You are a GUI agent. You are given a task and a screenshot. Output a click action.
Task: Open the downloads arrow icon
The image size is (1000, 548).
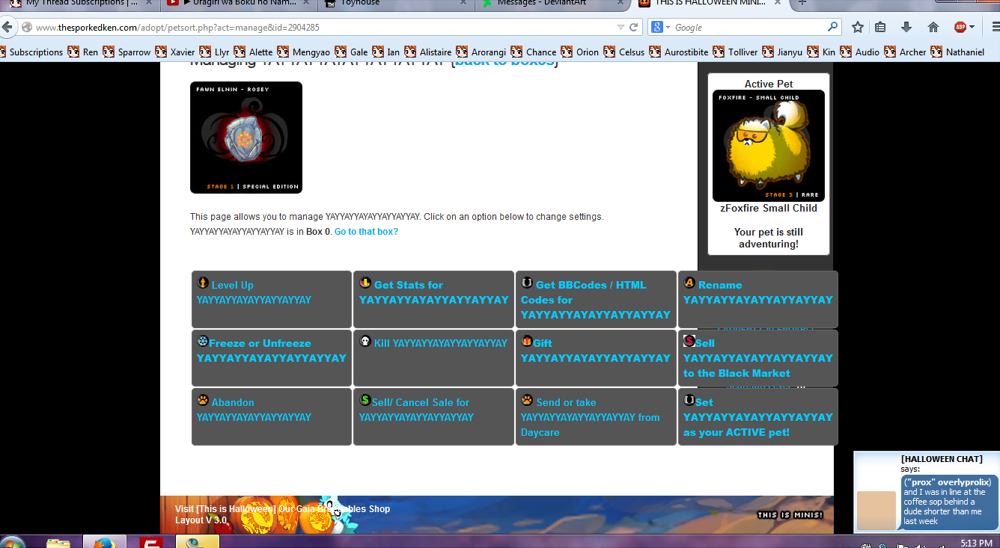[x=906, y=27]
